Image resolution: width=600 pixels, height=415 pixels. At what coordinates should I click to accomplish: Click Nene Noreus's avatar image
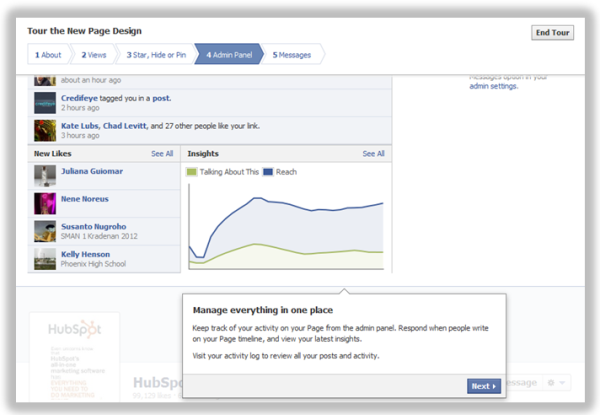[44, 203]
